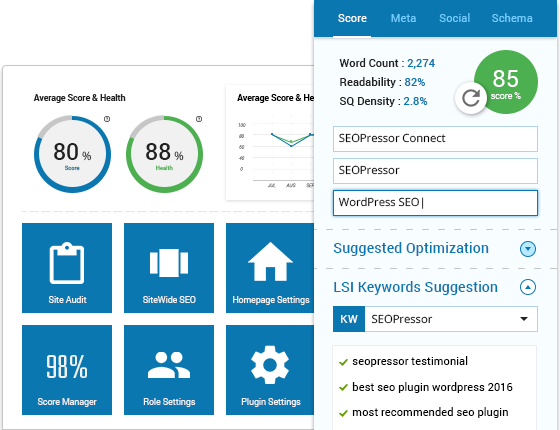Open the Plugin Settings gear tile
The height and width of the screenshot is (430, 560).
click(270, 370)
